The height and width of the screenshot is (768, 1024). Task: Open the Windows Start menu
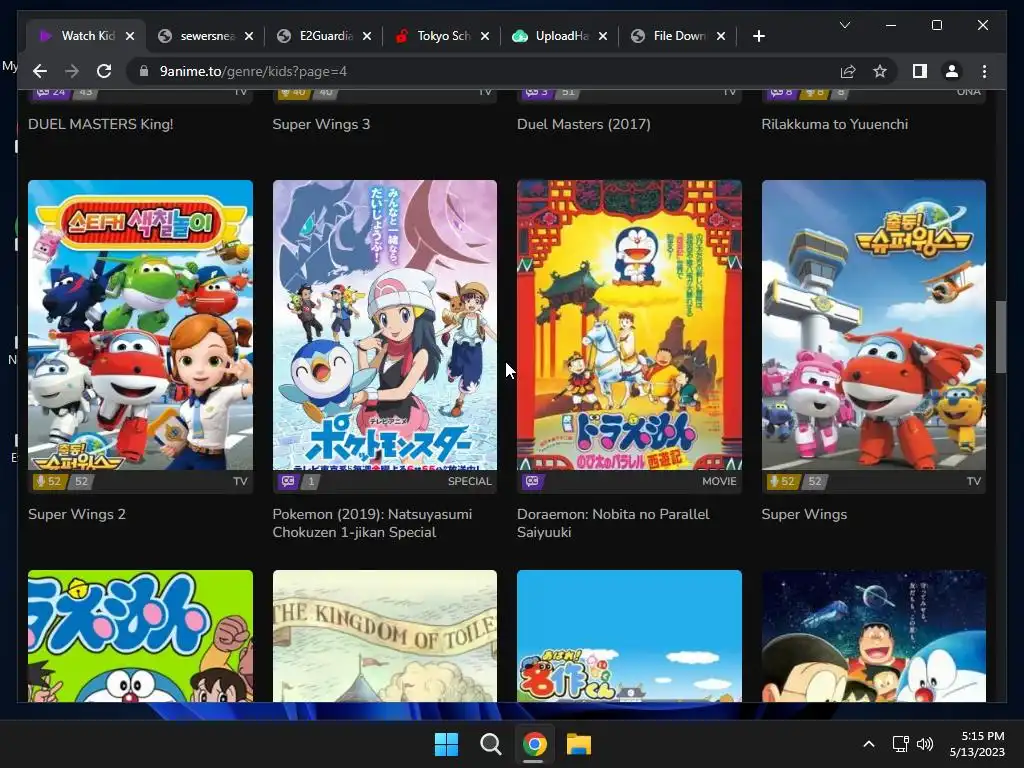pos(447,744)
